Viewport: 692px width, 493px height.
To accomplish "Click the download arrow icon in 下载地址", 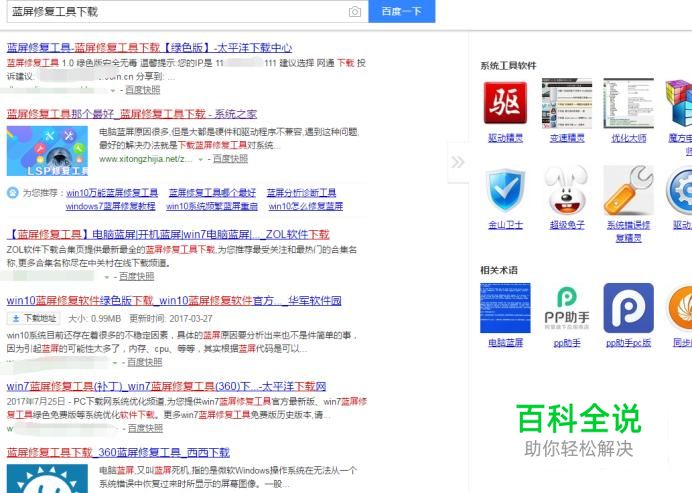I will click(16, 318).
